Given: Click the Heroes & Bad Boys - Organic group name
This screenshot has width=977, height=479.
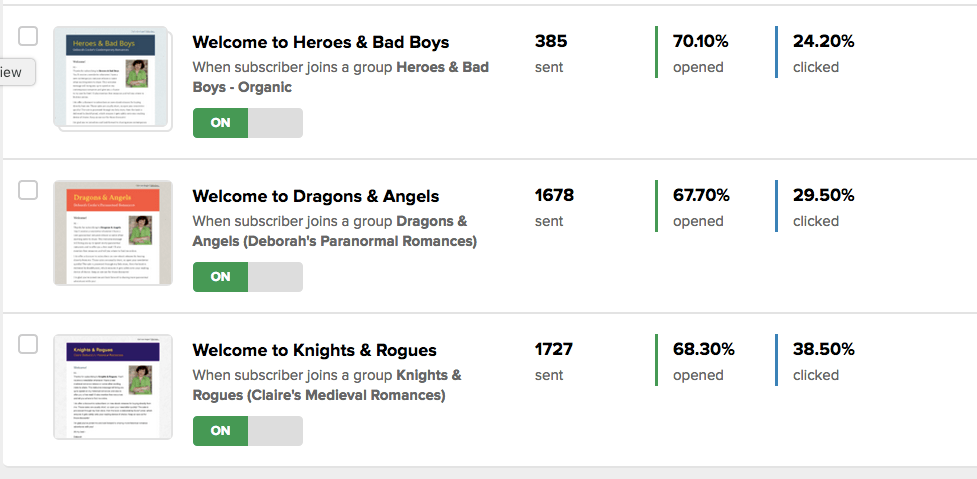Looking at the screenshot, I should pos(340,77).
